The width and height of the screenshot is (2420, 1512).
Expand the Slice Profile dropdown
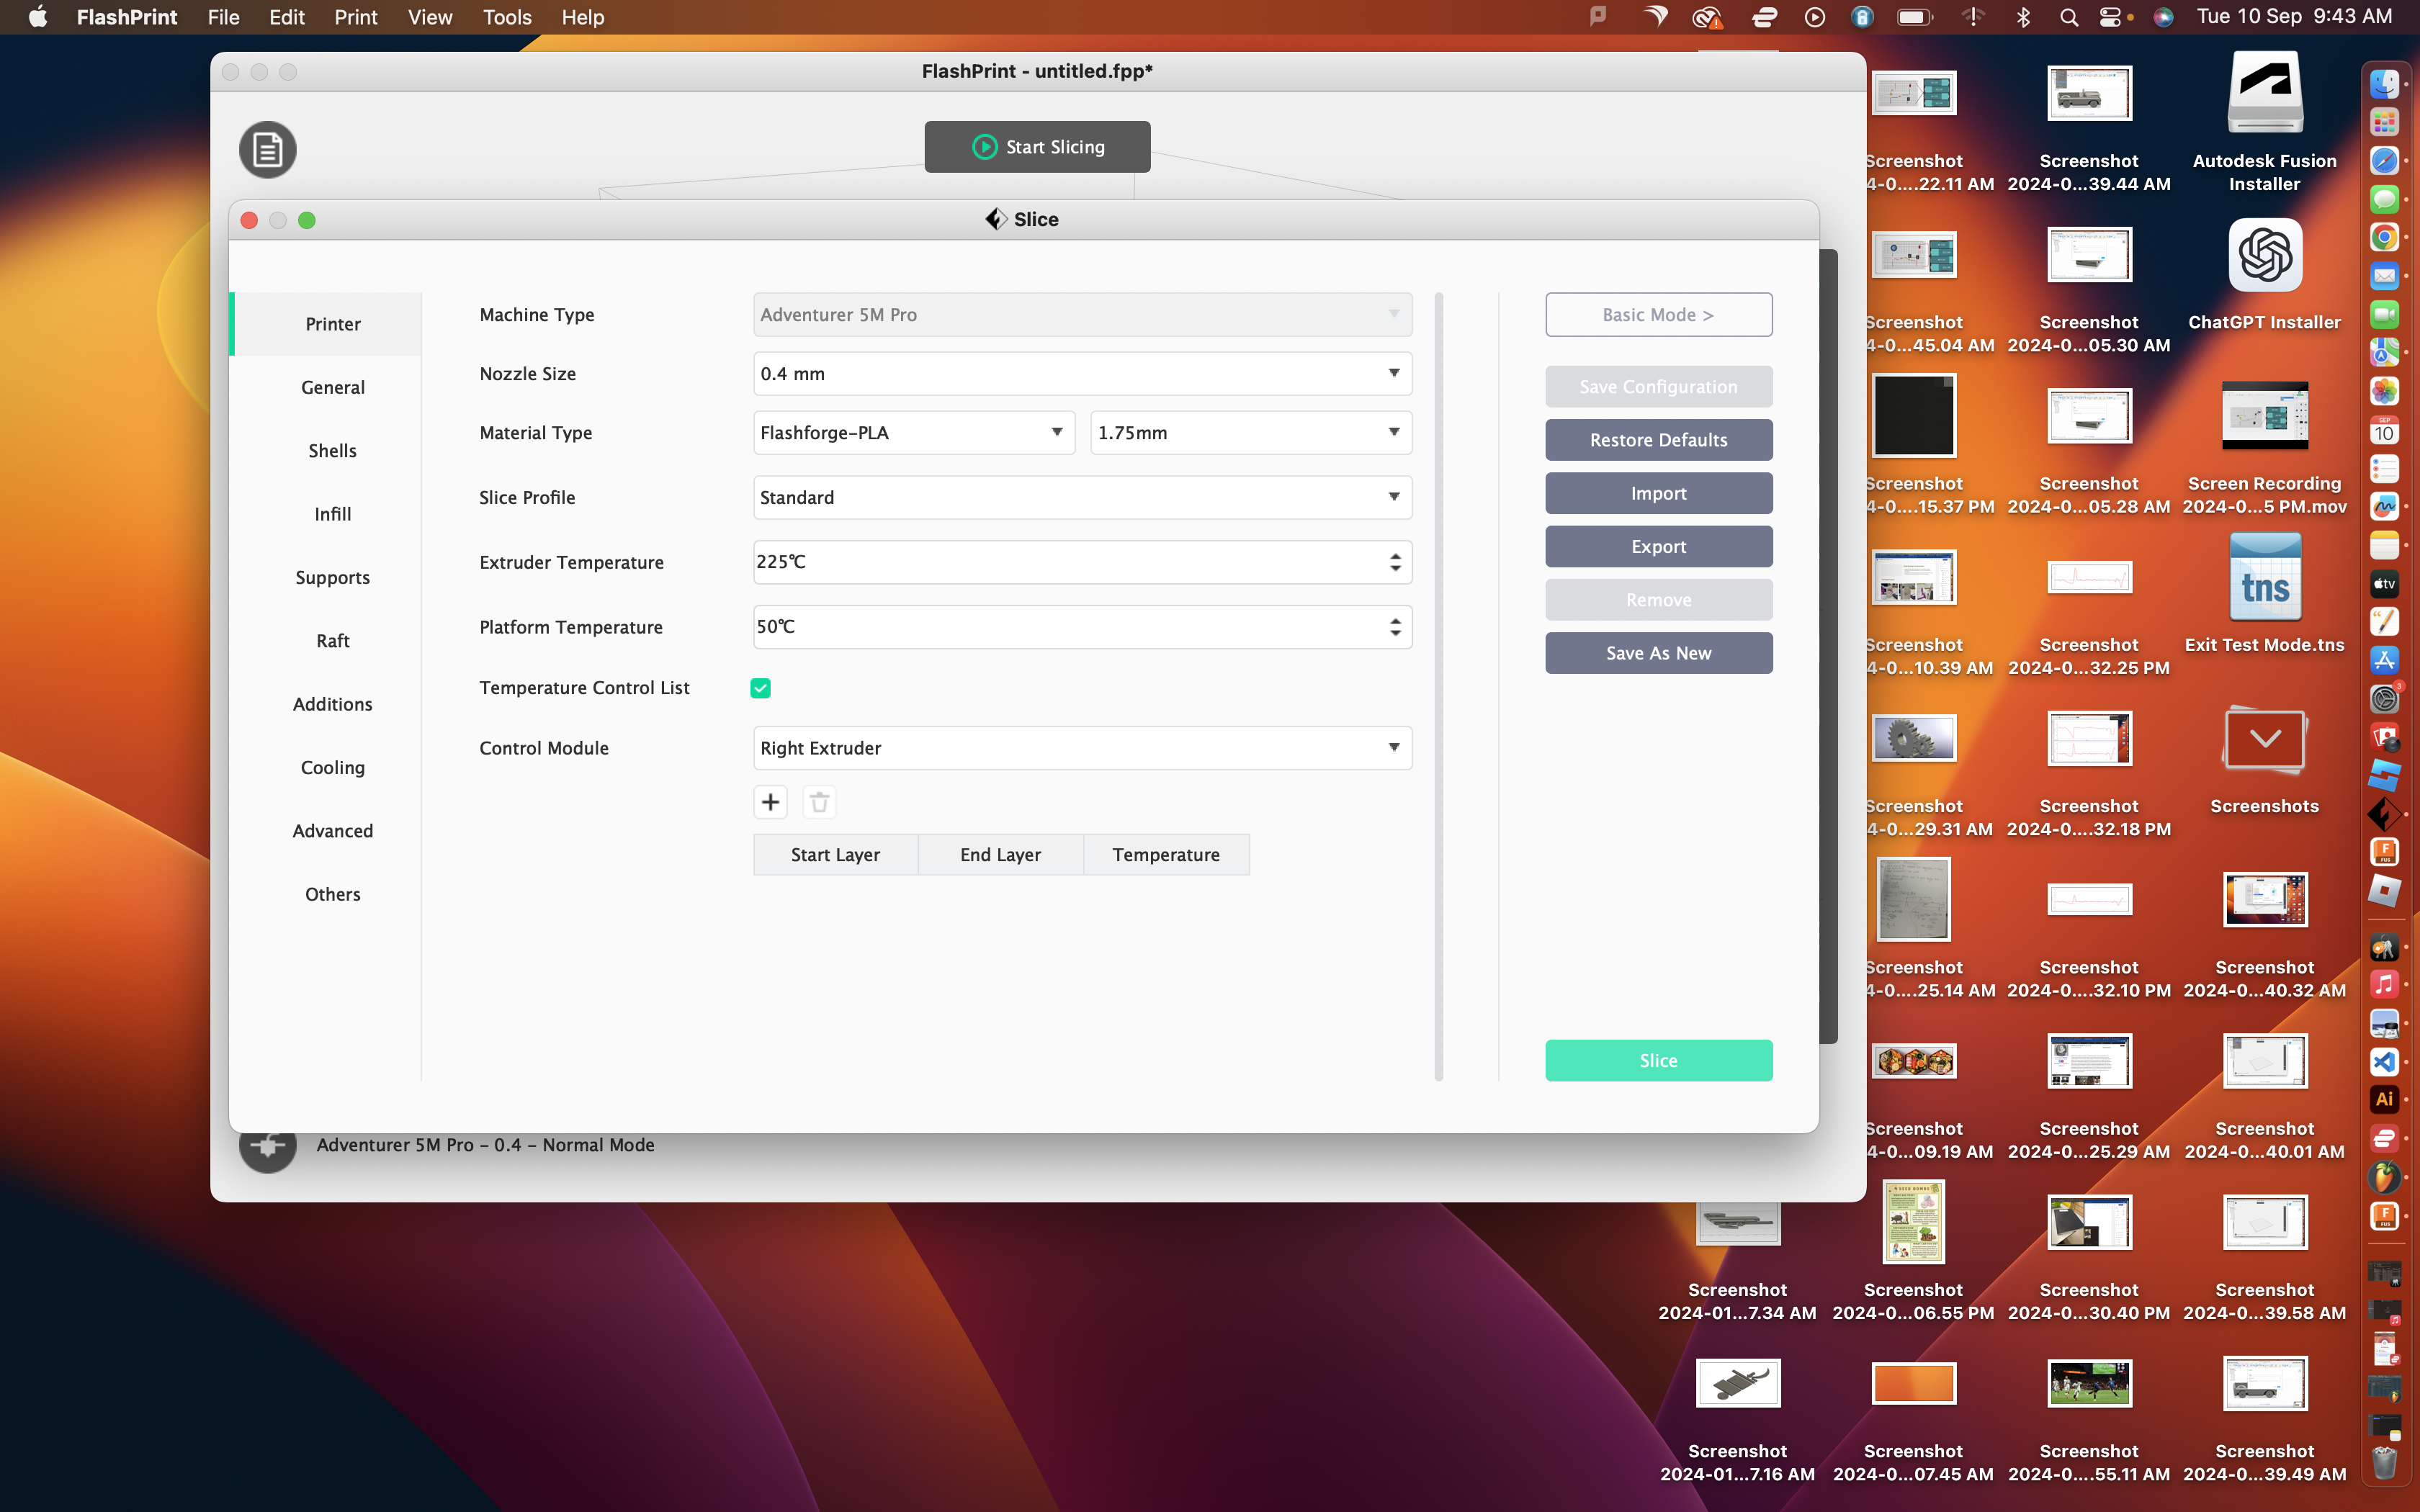pos(1082,498)
